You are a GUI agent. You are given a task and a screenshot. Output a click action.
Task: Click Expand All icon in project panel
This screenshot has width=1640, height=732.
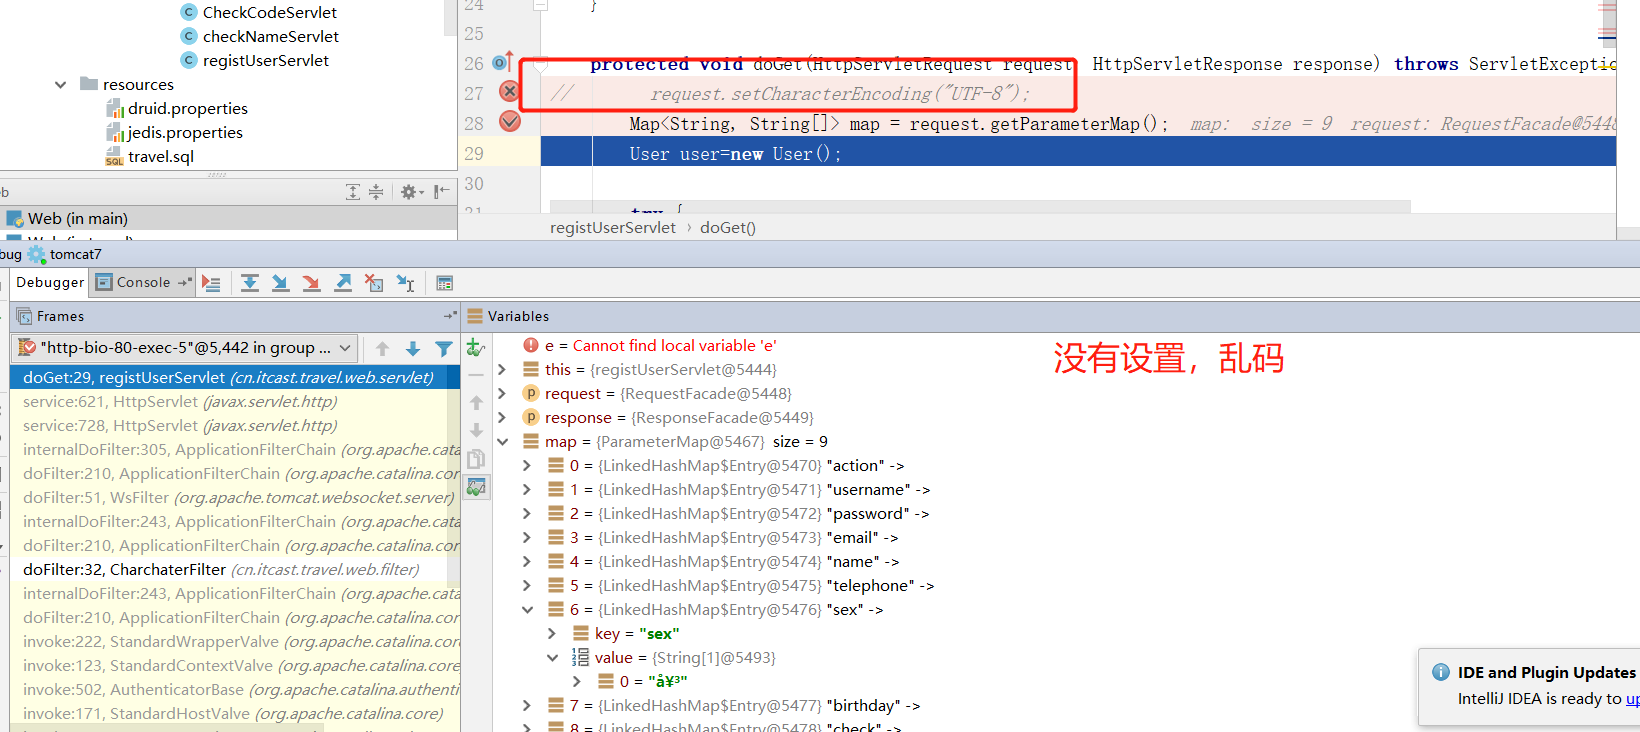[x=353, y=192]
